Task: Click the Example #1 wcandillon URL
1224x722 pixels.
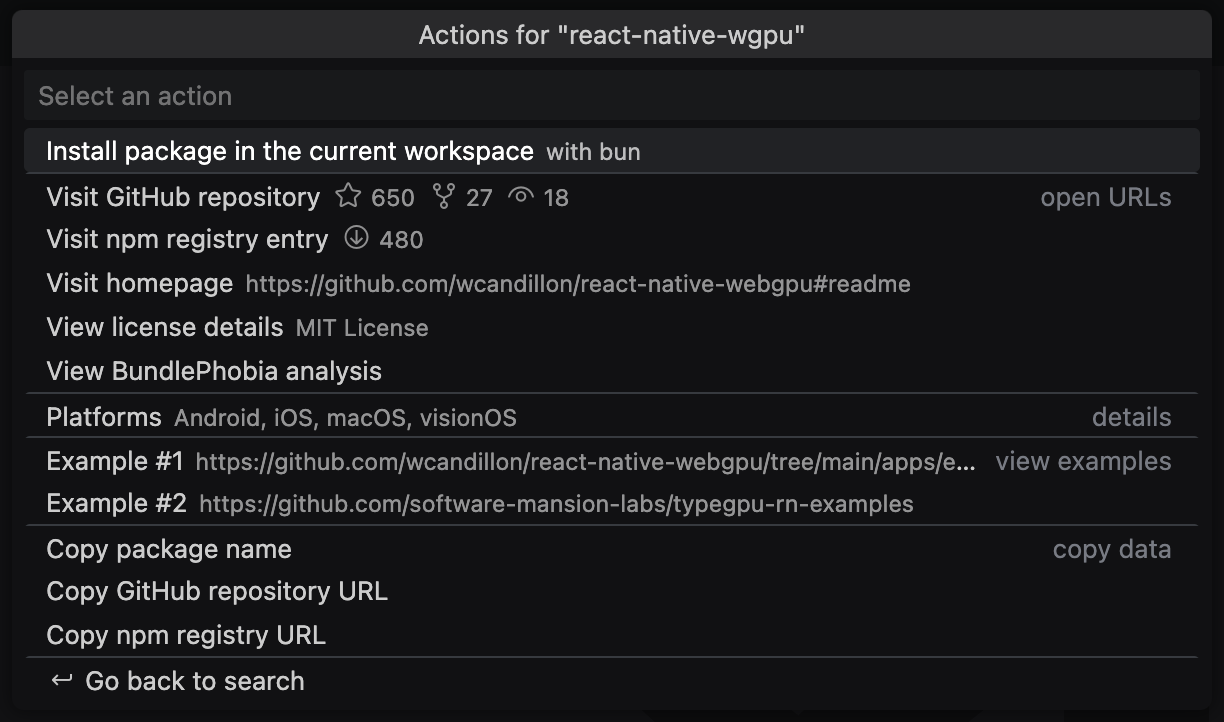Action: 586,462
